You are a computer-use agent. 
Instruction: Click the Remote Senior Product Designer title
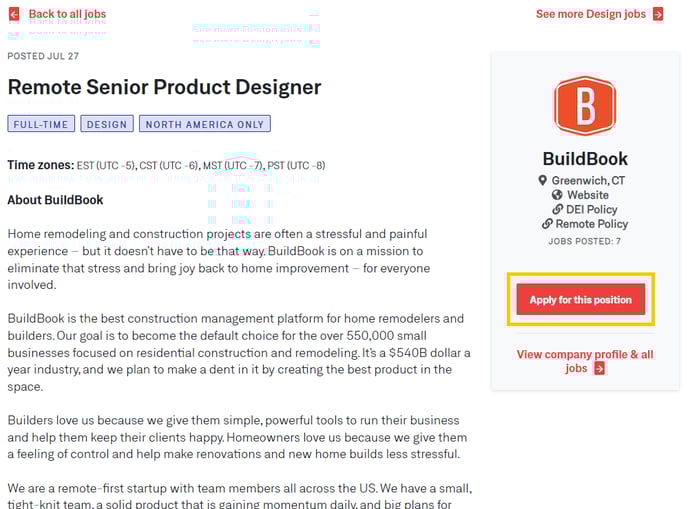[x=165, y=87]
